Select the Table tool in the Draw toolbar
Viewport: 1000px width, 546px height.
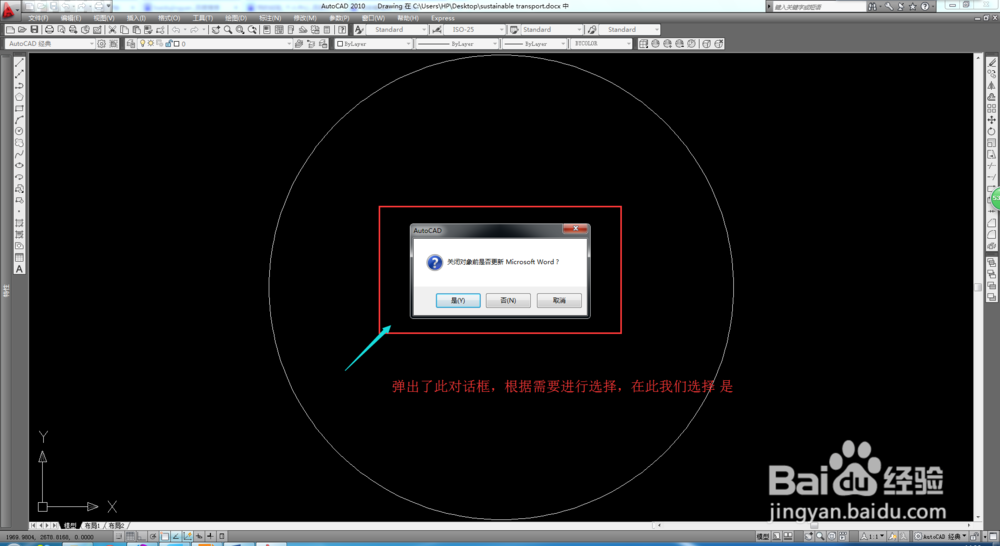19,257
